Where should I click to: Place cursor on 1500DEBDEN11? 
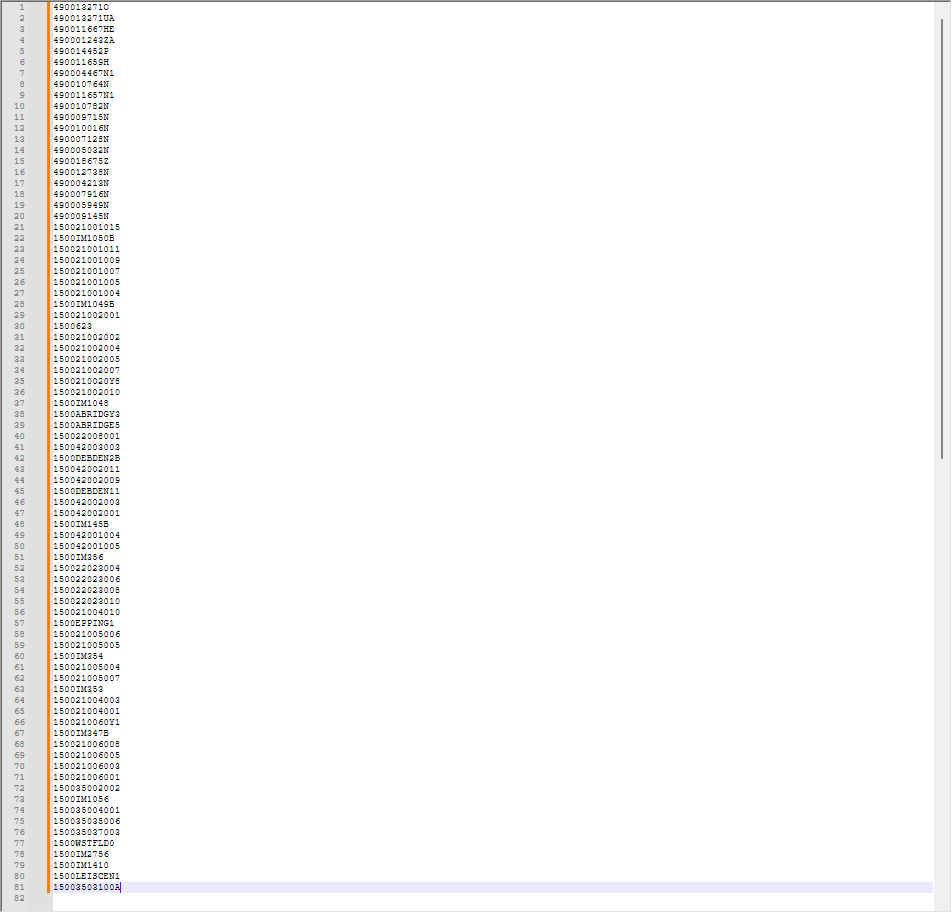coord(86,491)
